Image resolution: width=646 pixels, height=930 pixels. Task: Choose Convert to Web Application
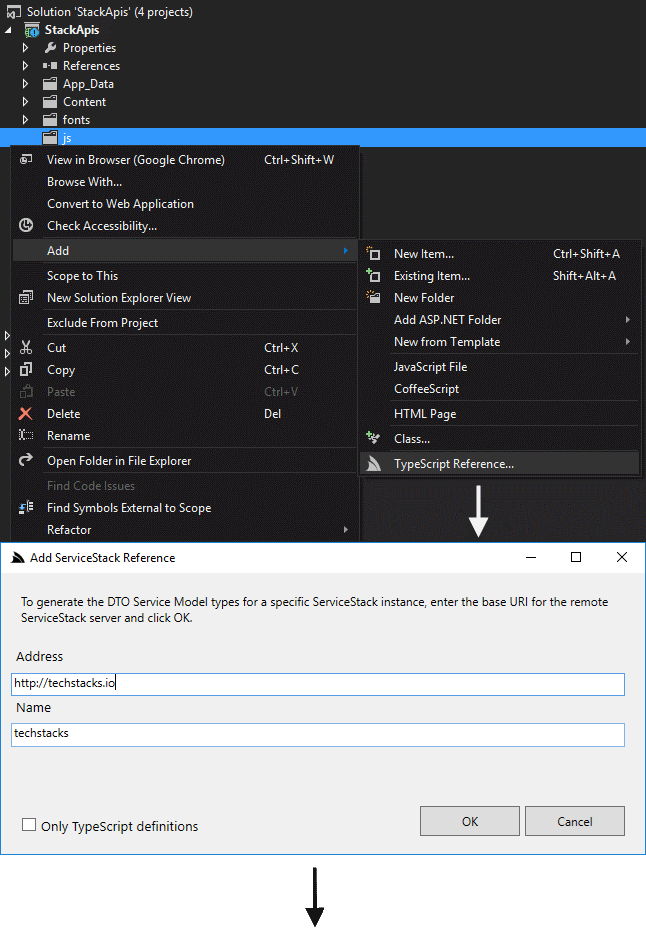[x=185, y=203]
